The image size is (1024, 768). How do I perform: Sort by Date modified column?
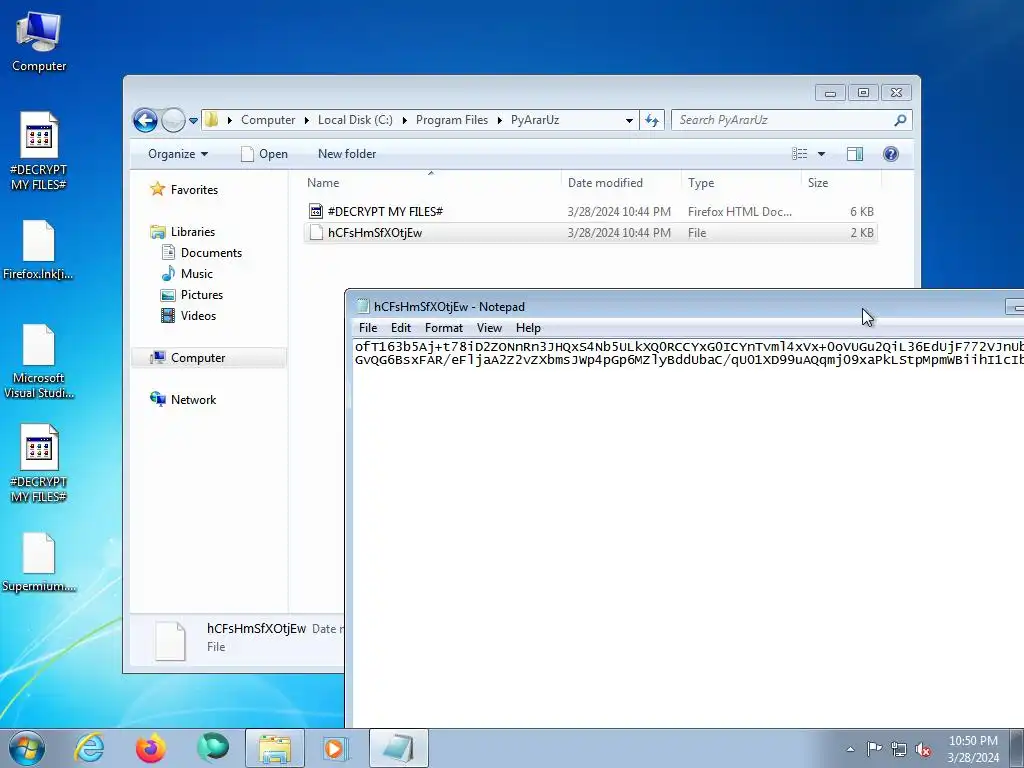pos(621,183)
